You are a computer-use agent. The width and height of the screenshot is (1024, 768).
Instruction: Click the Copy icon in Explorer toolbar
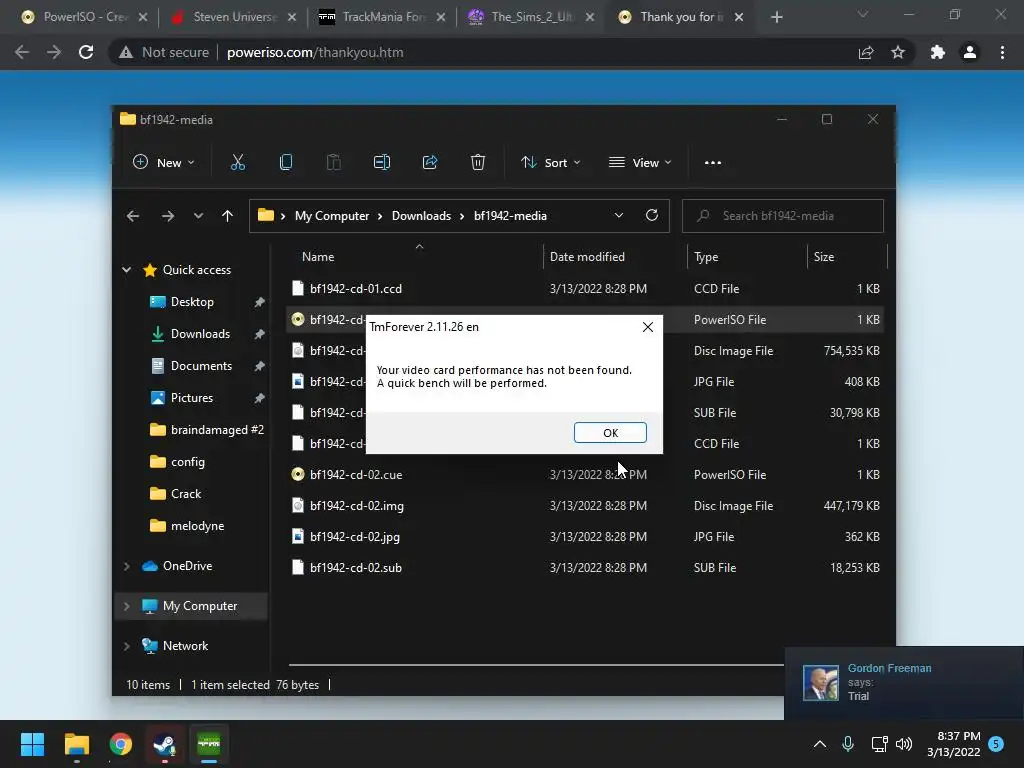285,163
